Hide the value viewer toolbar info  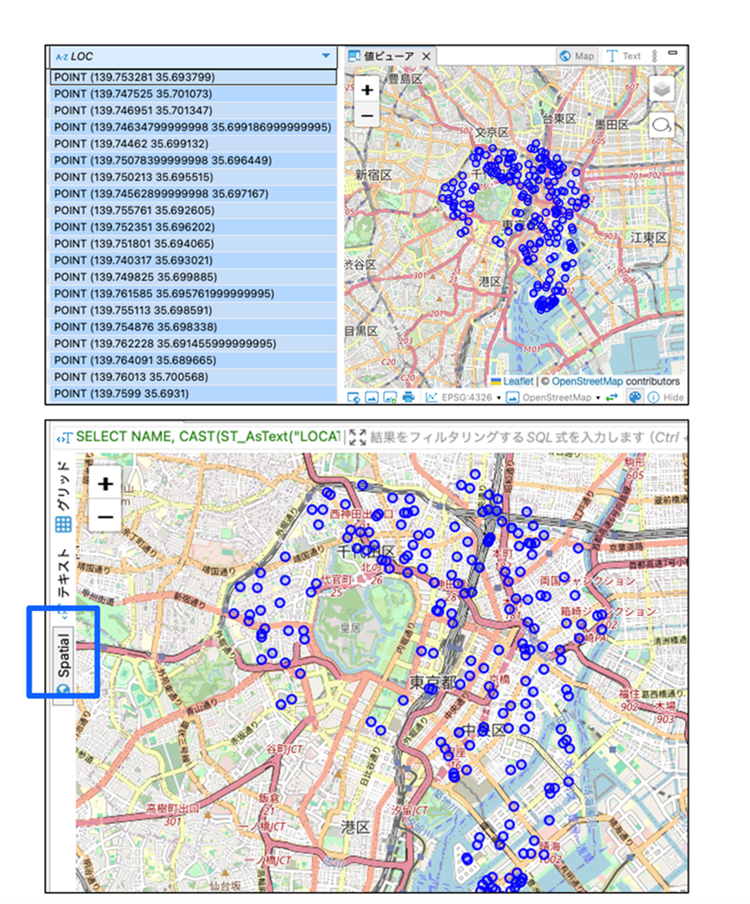click(664, 398)
